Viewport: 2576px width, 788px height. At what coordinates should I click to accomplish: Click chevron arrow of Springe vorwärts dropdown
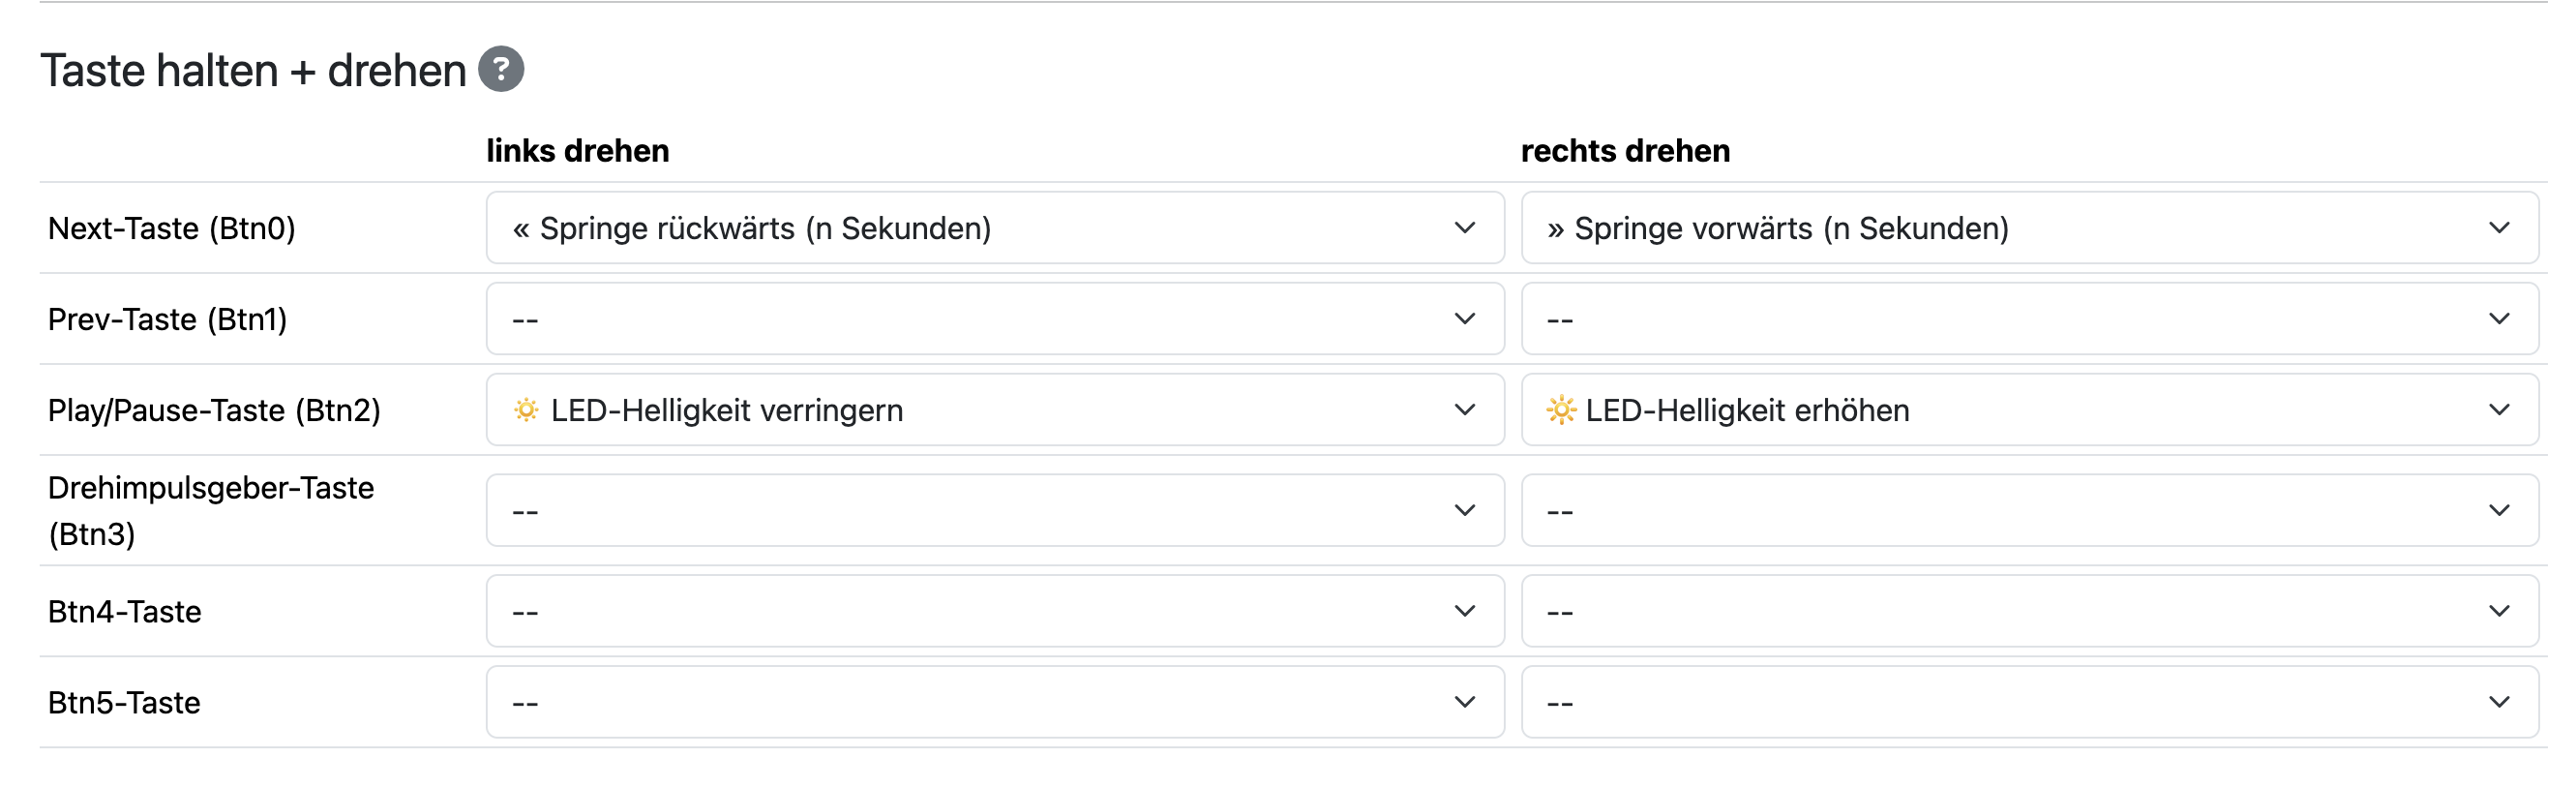pyautogui.click(x=2500, y=228)
